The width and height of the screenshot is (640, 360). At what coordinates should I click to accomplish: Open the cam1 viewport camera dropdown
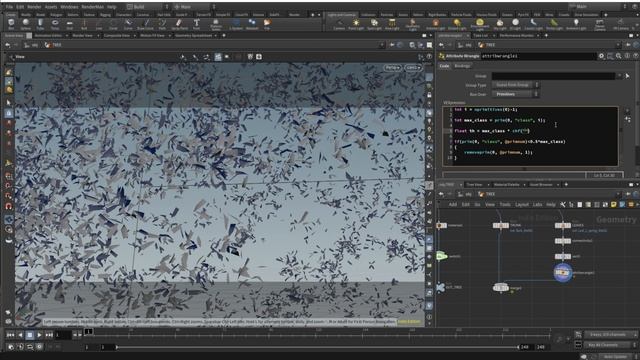pos(413,67)
